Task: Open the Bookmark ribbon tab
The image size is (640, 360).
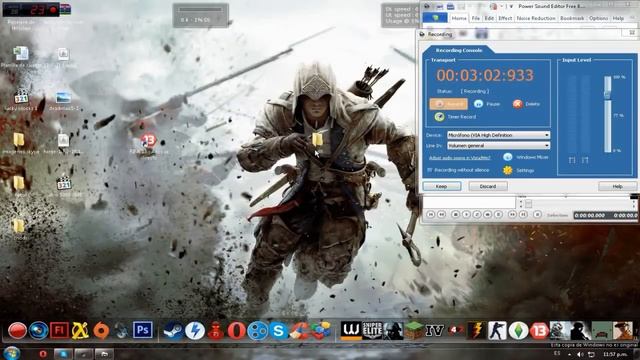Action: point(572,18)
